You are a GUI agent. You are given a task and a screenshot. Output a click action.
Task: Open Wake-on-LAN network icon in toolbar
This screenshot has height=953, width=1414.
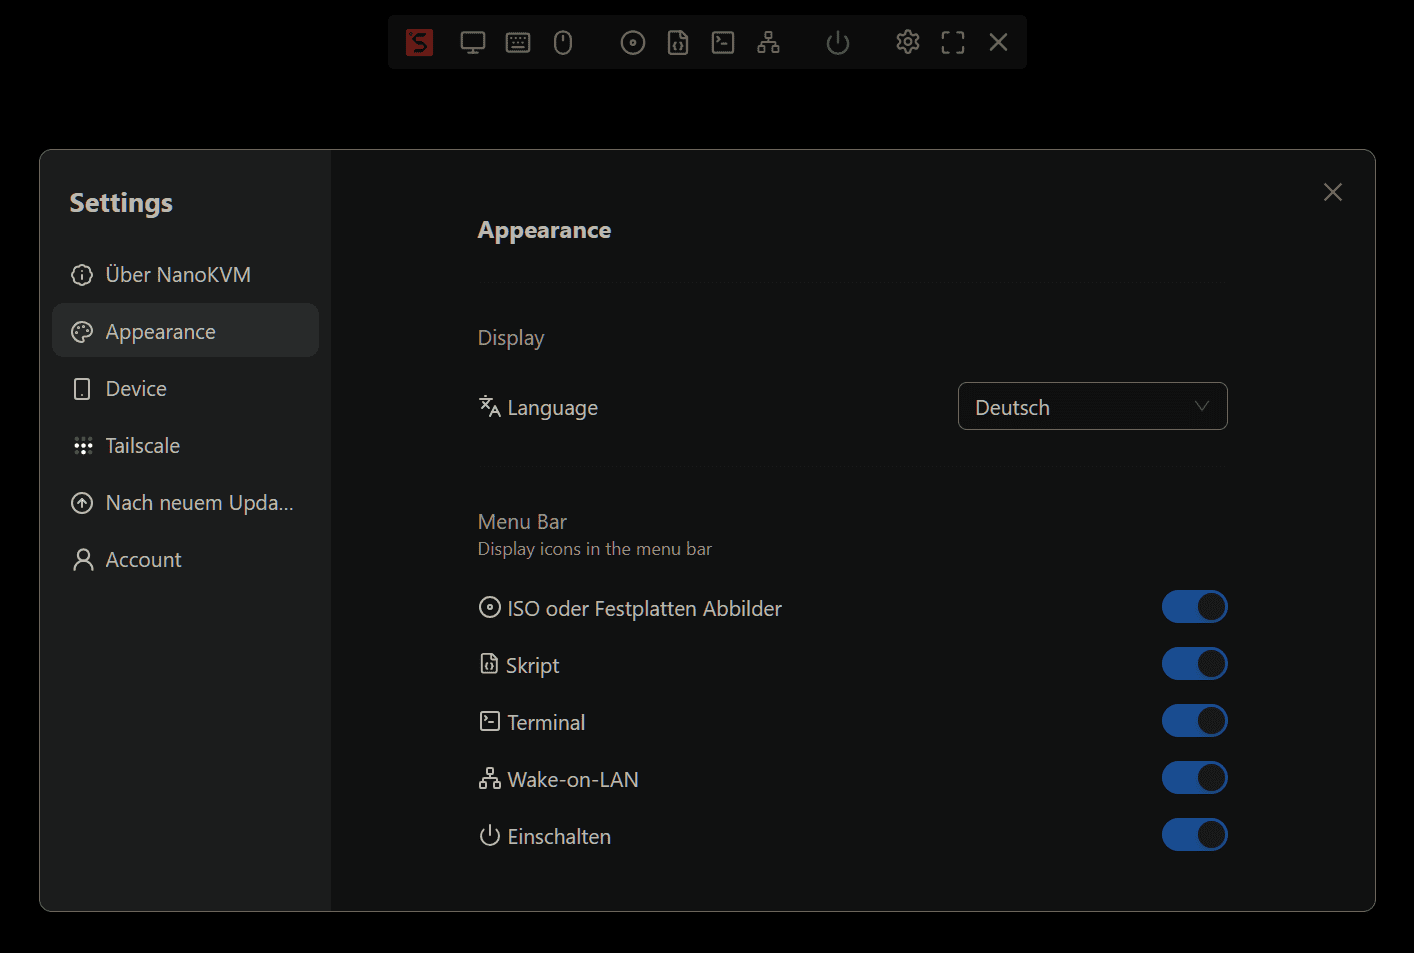768,42
